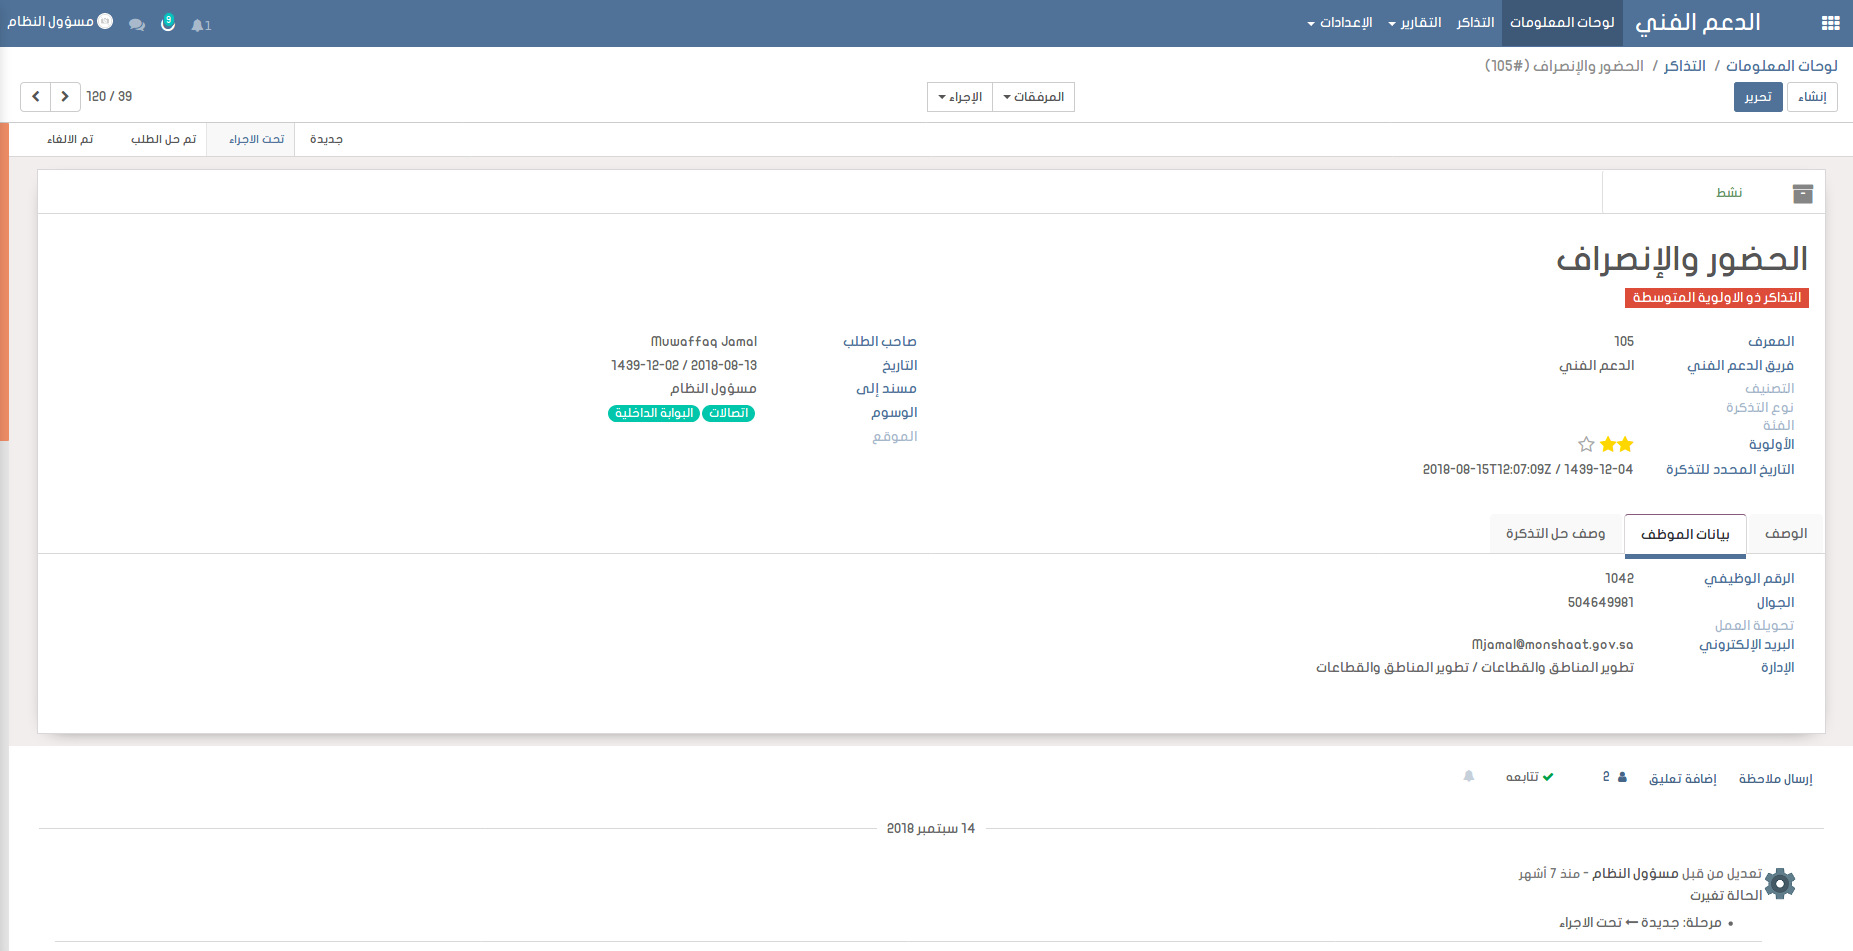Select the تم حل الطلب stage
The height and width of the screenshot is (951, 1853).
click(163, 139)
